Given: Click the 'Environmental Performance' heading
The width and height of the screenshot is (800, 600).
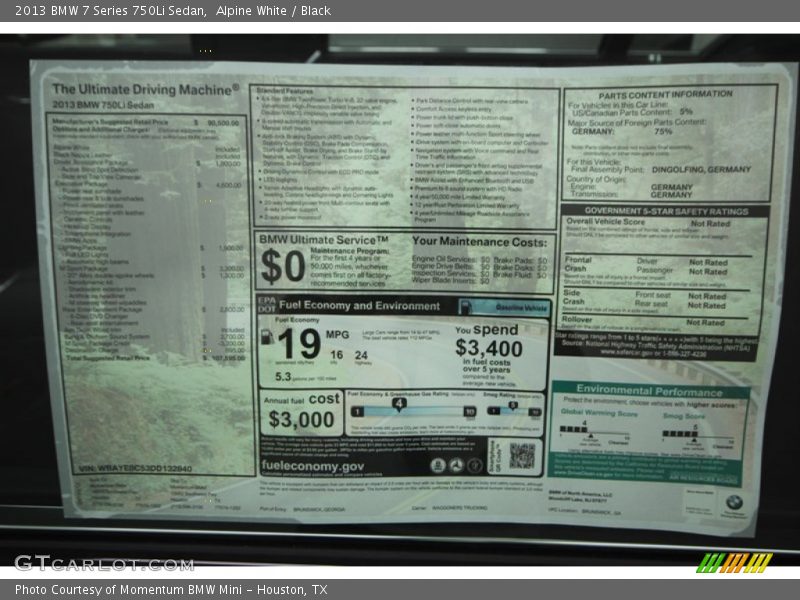Looking at the screenshot, I should pos(649,391).
